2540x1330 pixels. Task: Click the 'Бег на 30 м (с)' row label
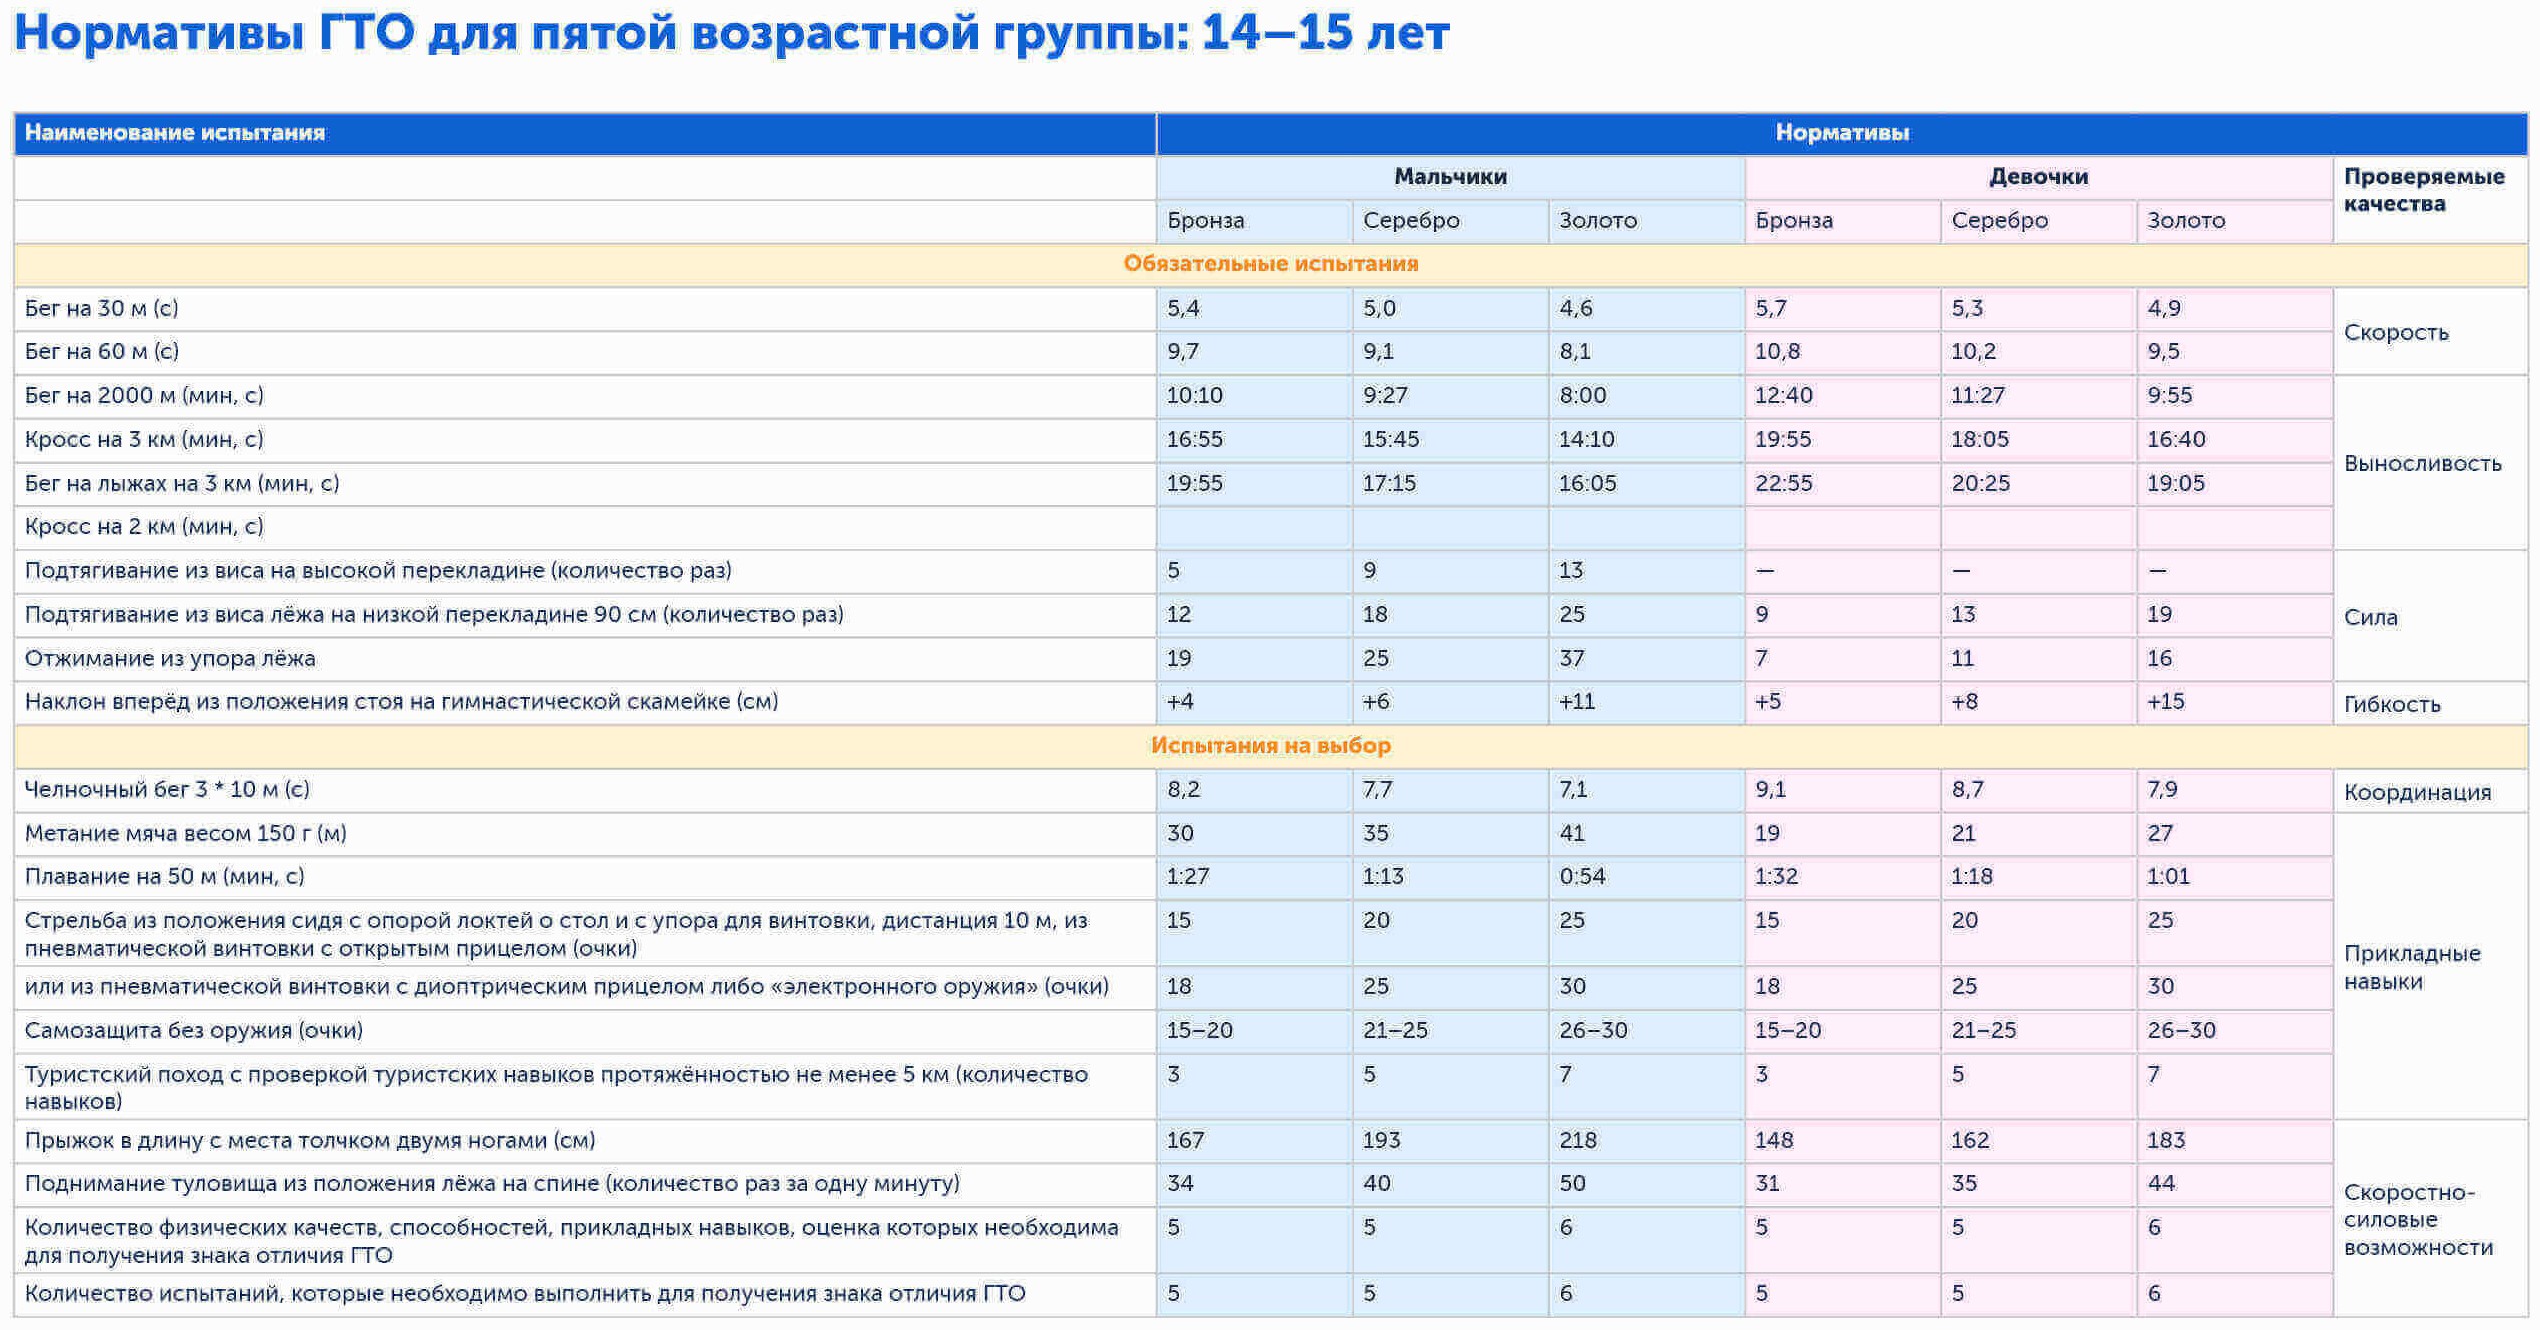(x=102, y=308)
